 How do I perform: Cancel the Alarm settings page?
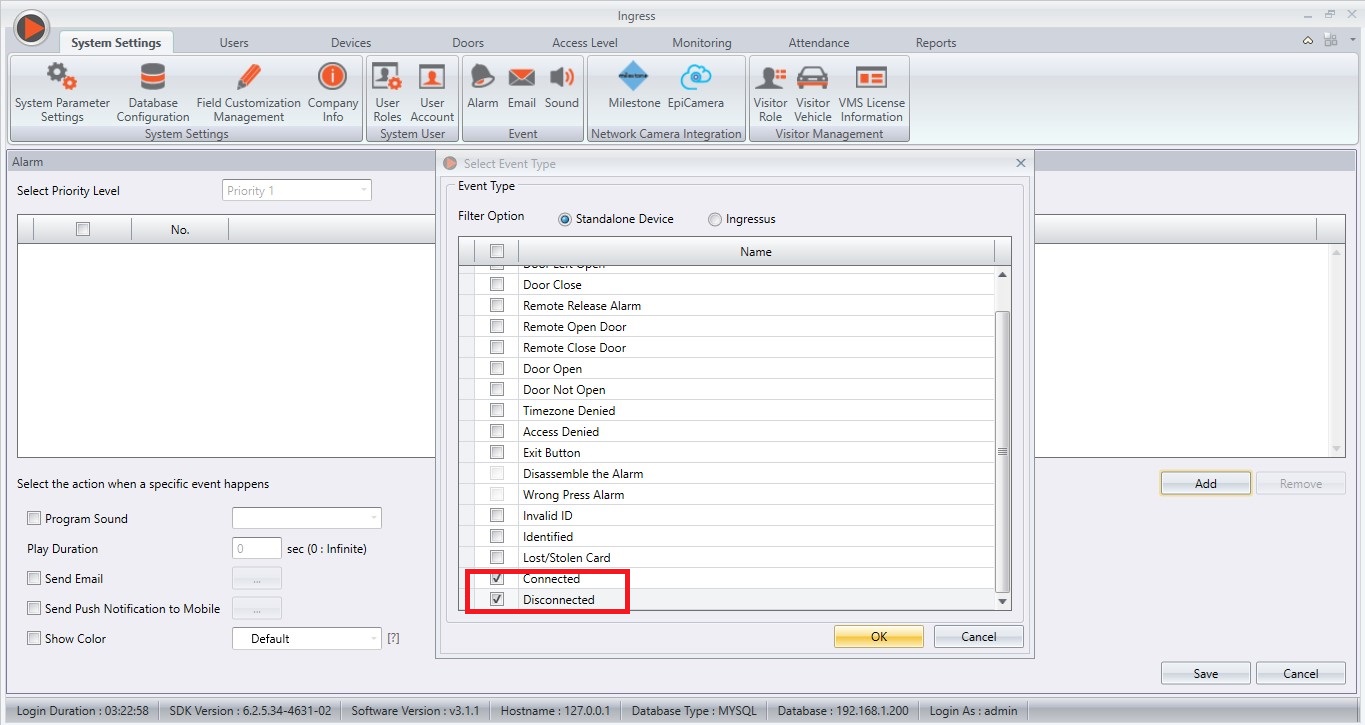1301,673
